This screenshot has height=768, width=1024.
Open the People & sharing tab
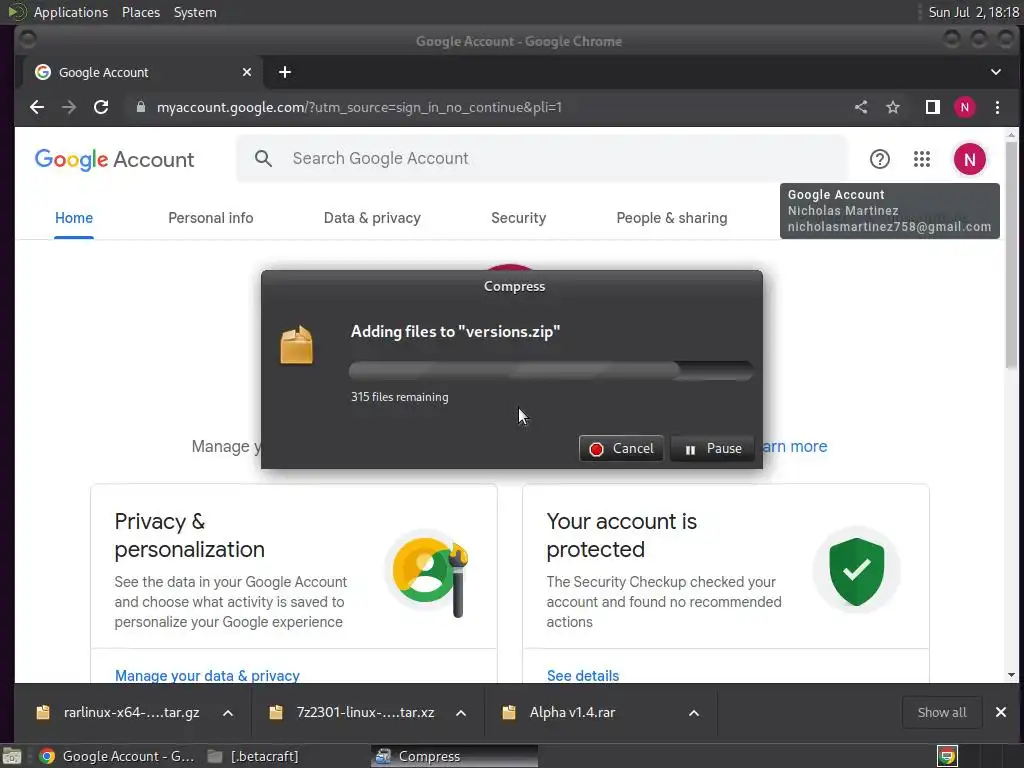(x=671, y=218)
